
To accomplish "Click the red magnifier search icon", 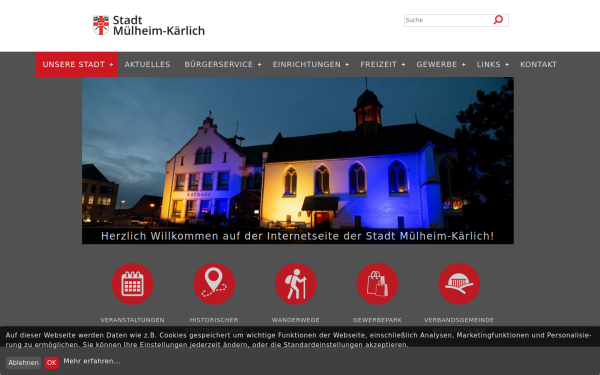I will point(498,20).
